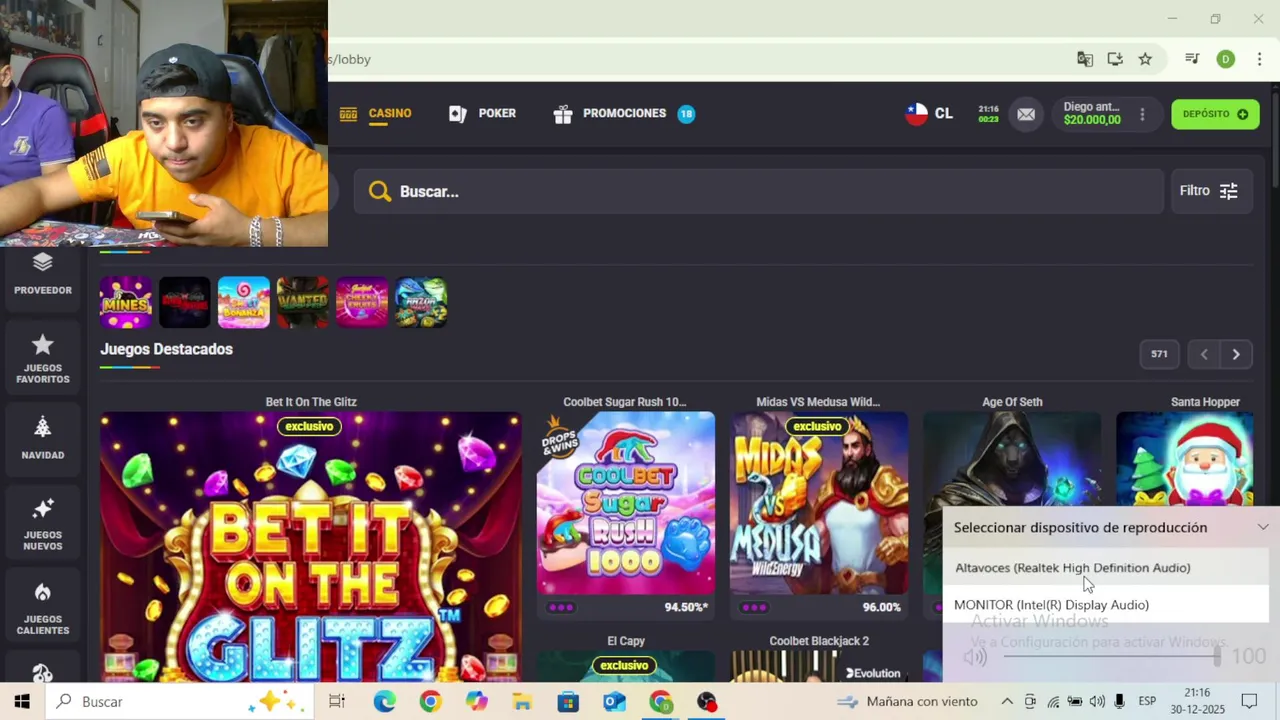Screen dimensions: 1280x720
Task: Go to previous featured games page
Action: click(x=1204, y=354)
